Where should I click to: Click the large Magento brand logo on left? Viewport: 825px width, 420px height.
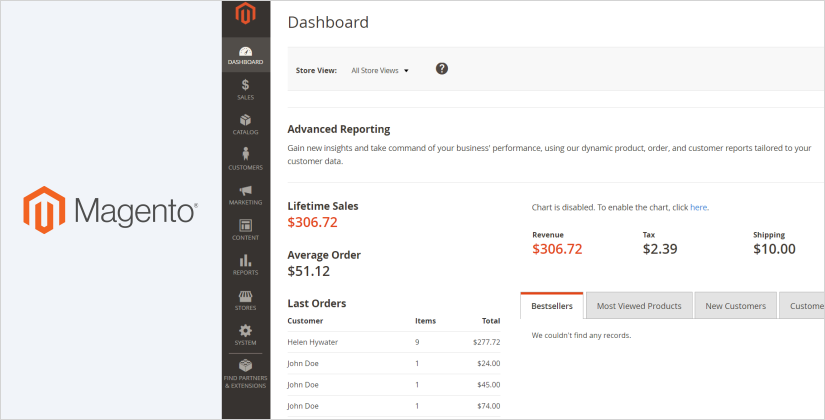point(110,210)
